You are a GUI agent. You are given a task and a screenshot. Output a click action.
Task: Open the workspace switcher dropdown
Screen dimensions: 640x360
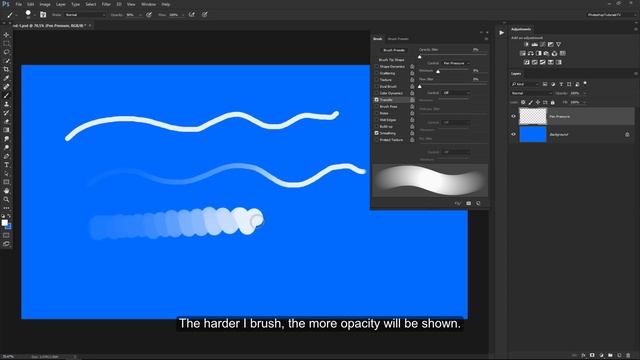(611, 15)
